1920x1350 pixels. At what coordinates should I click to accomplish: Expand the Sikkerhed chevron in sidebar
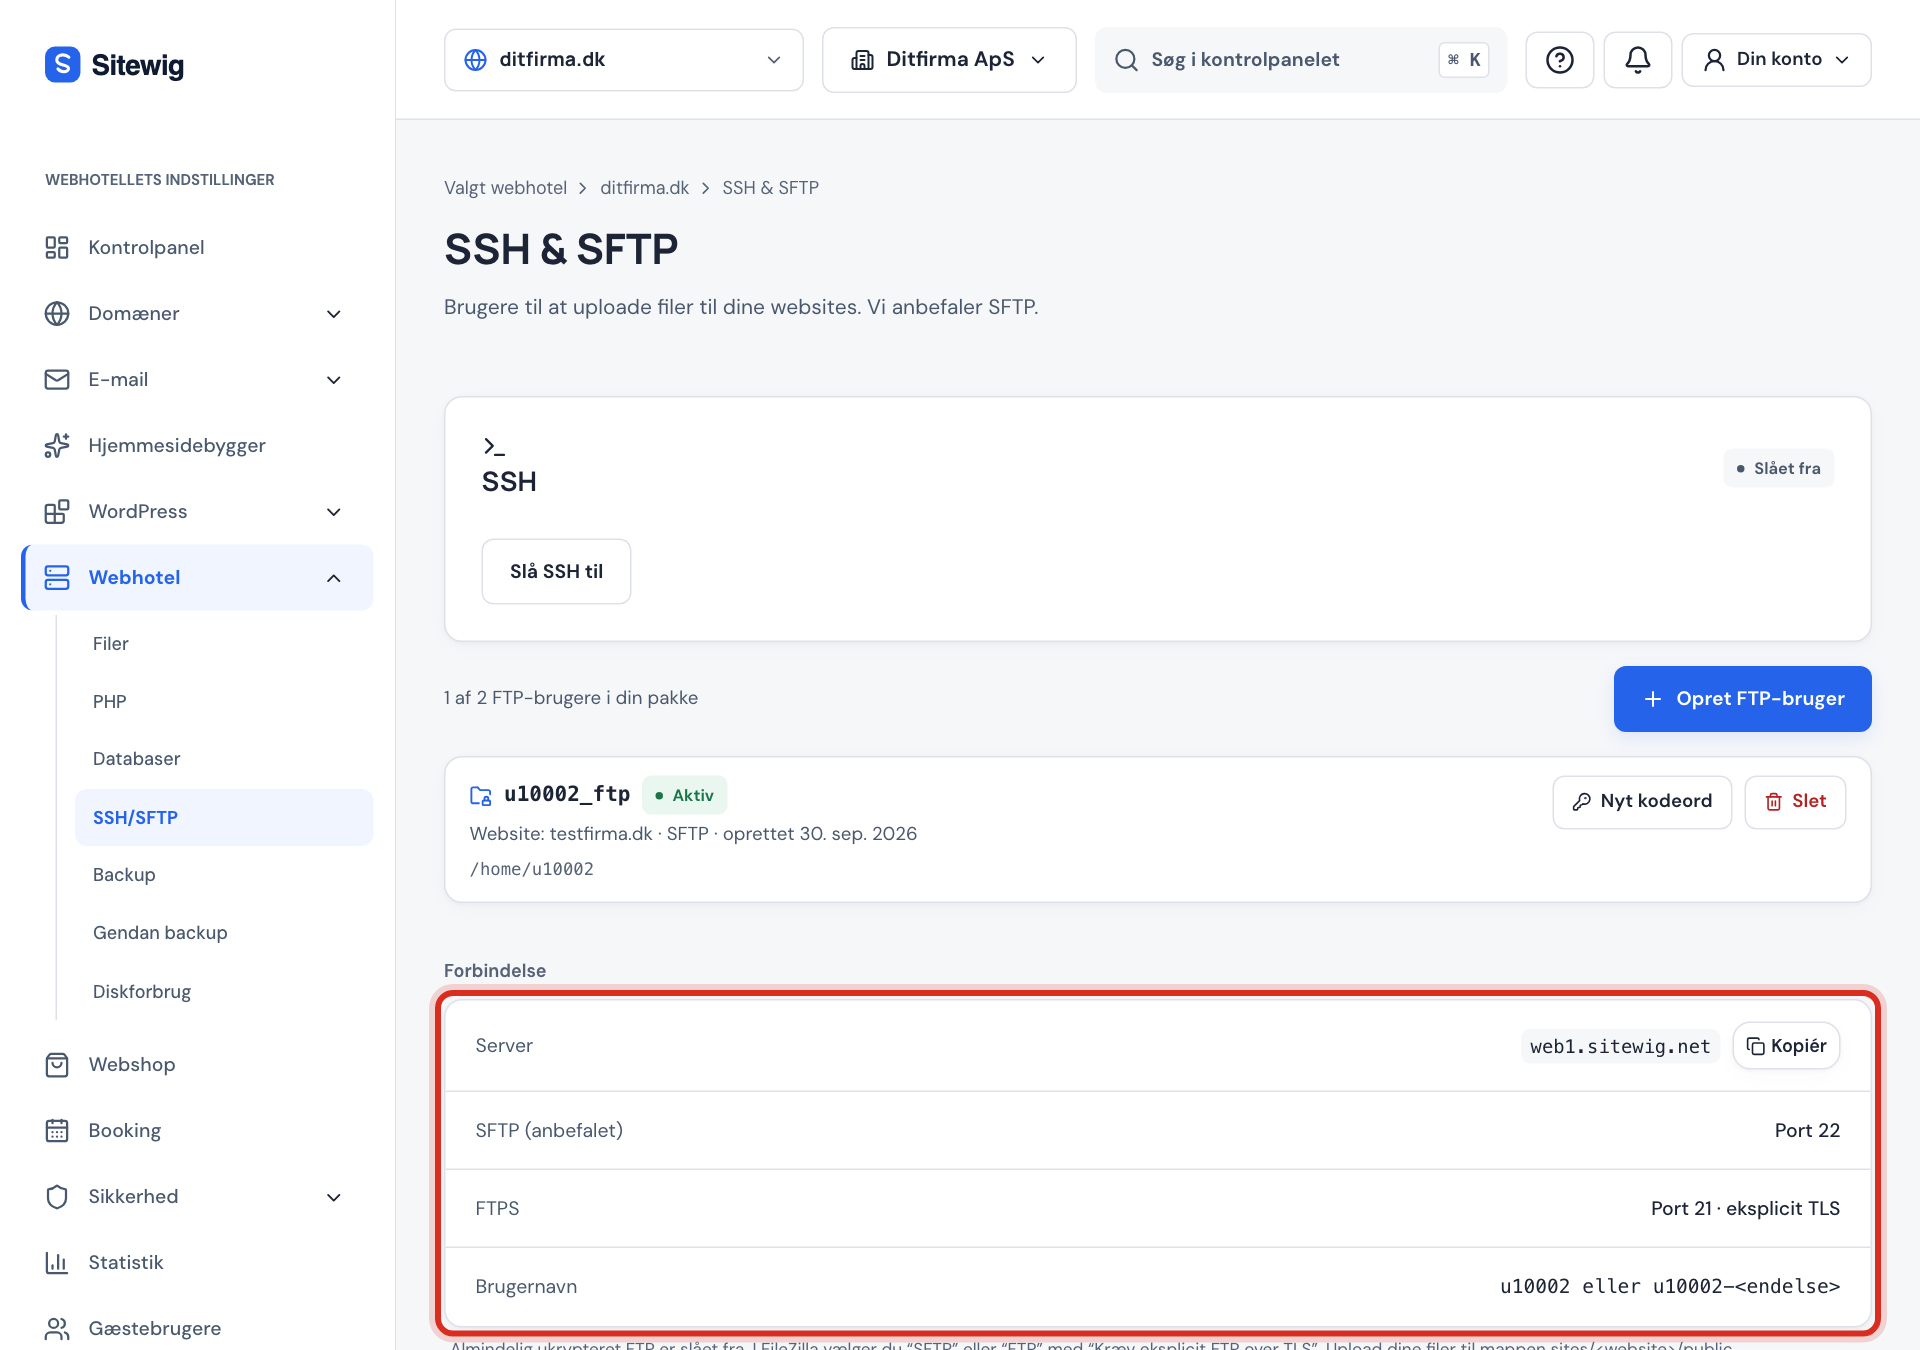coord(334,1197)
